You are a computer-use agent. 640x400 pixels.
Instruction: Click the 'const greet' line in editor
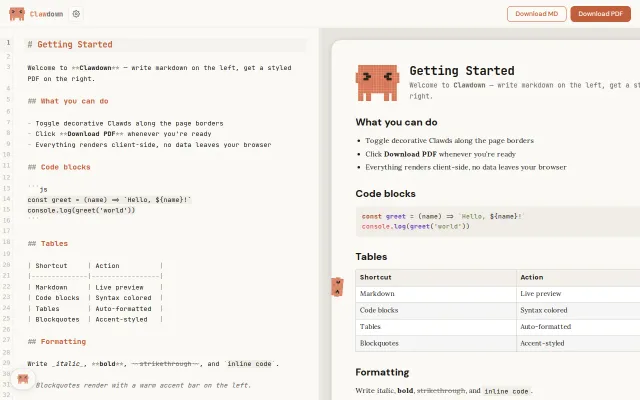click(x=109, y=200)
